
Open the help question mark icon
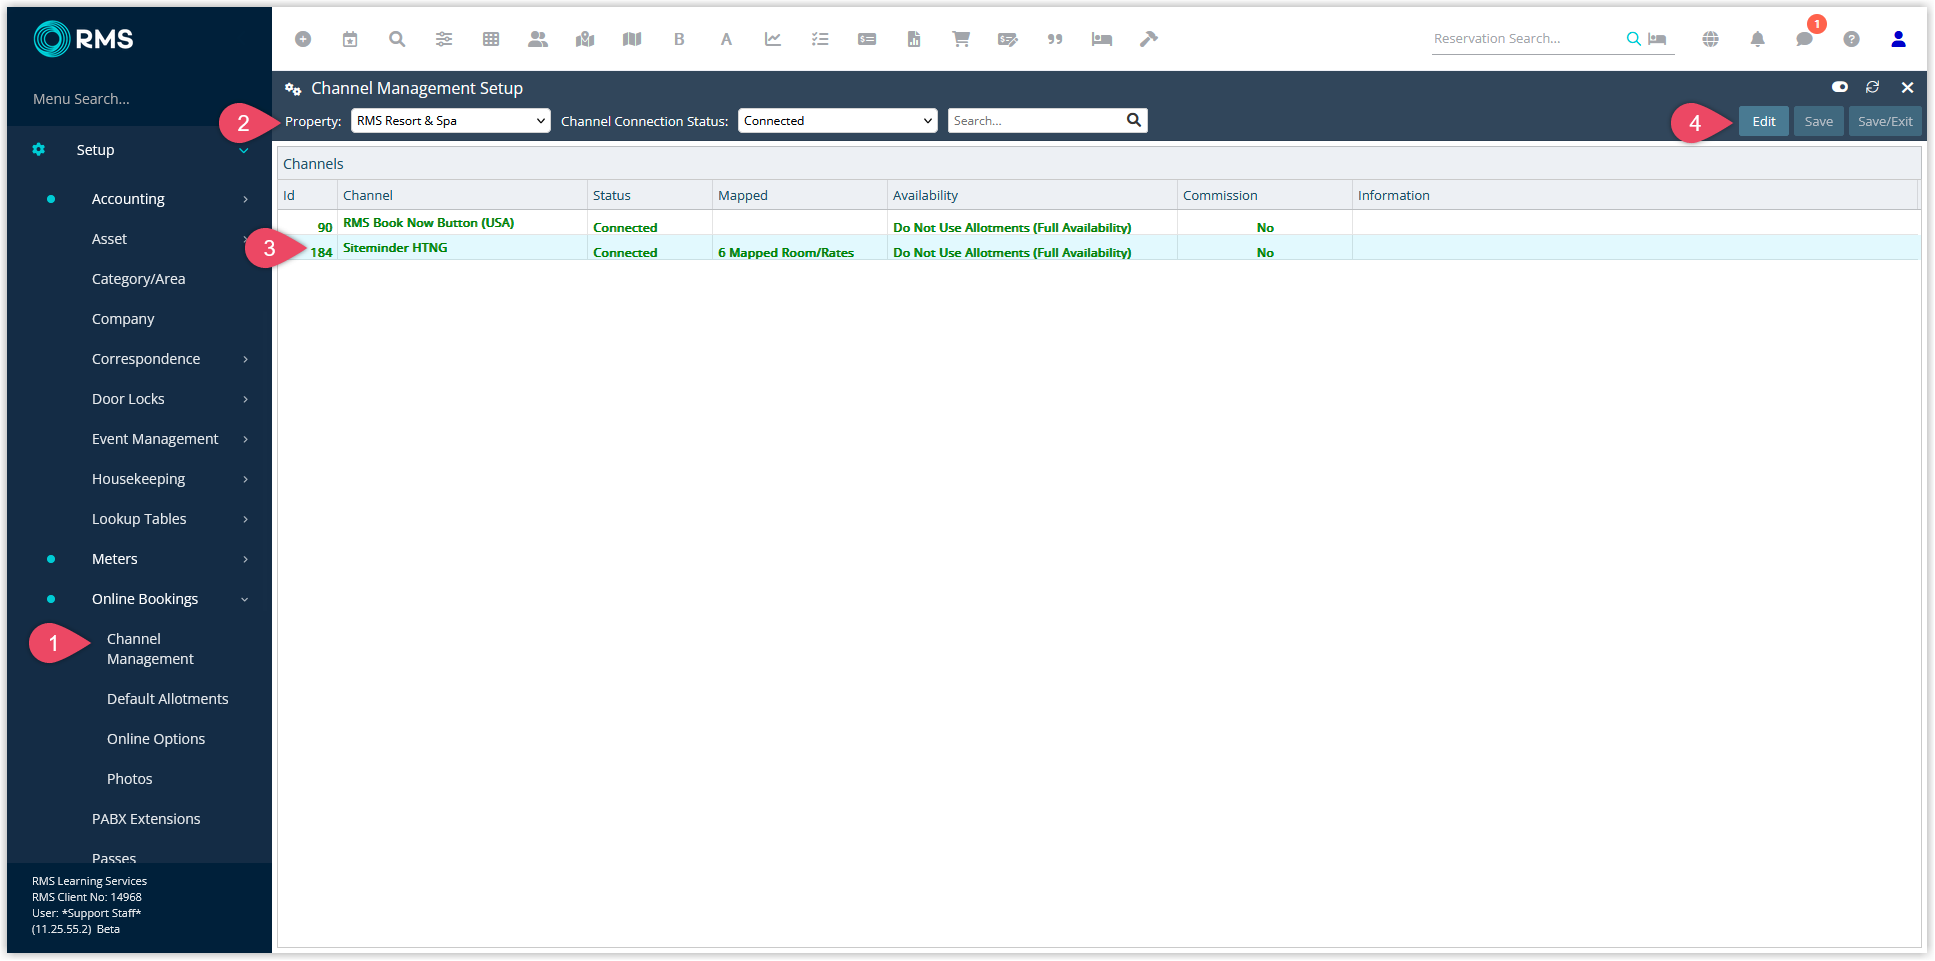(x=1851, y=39)
